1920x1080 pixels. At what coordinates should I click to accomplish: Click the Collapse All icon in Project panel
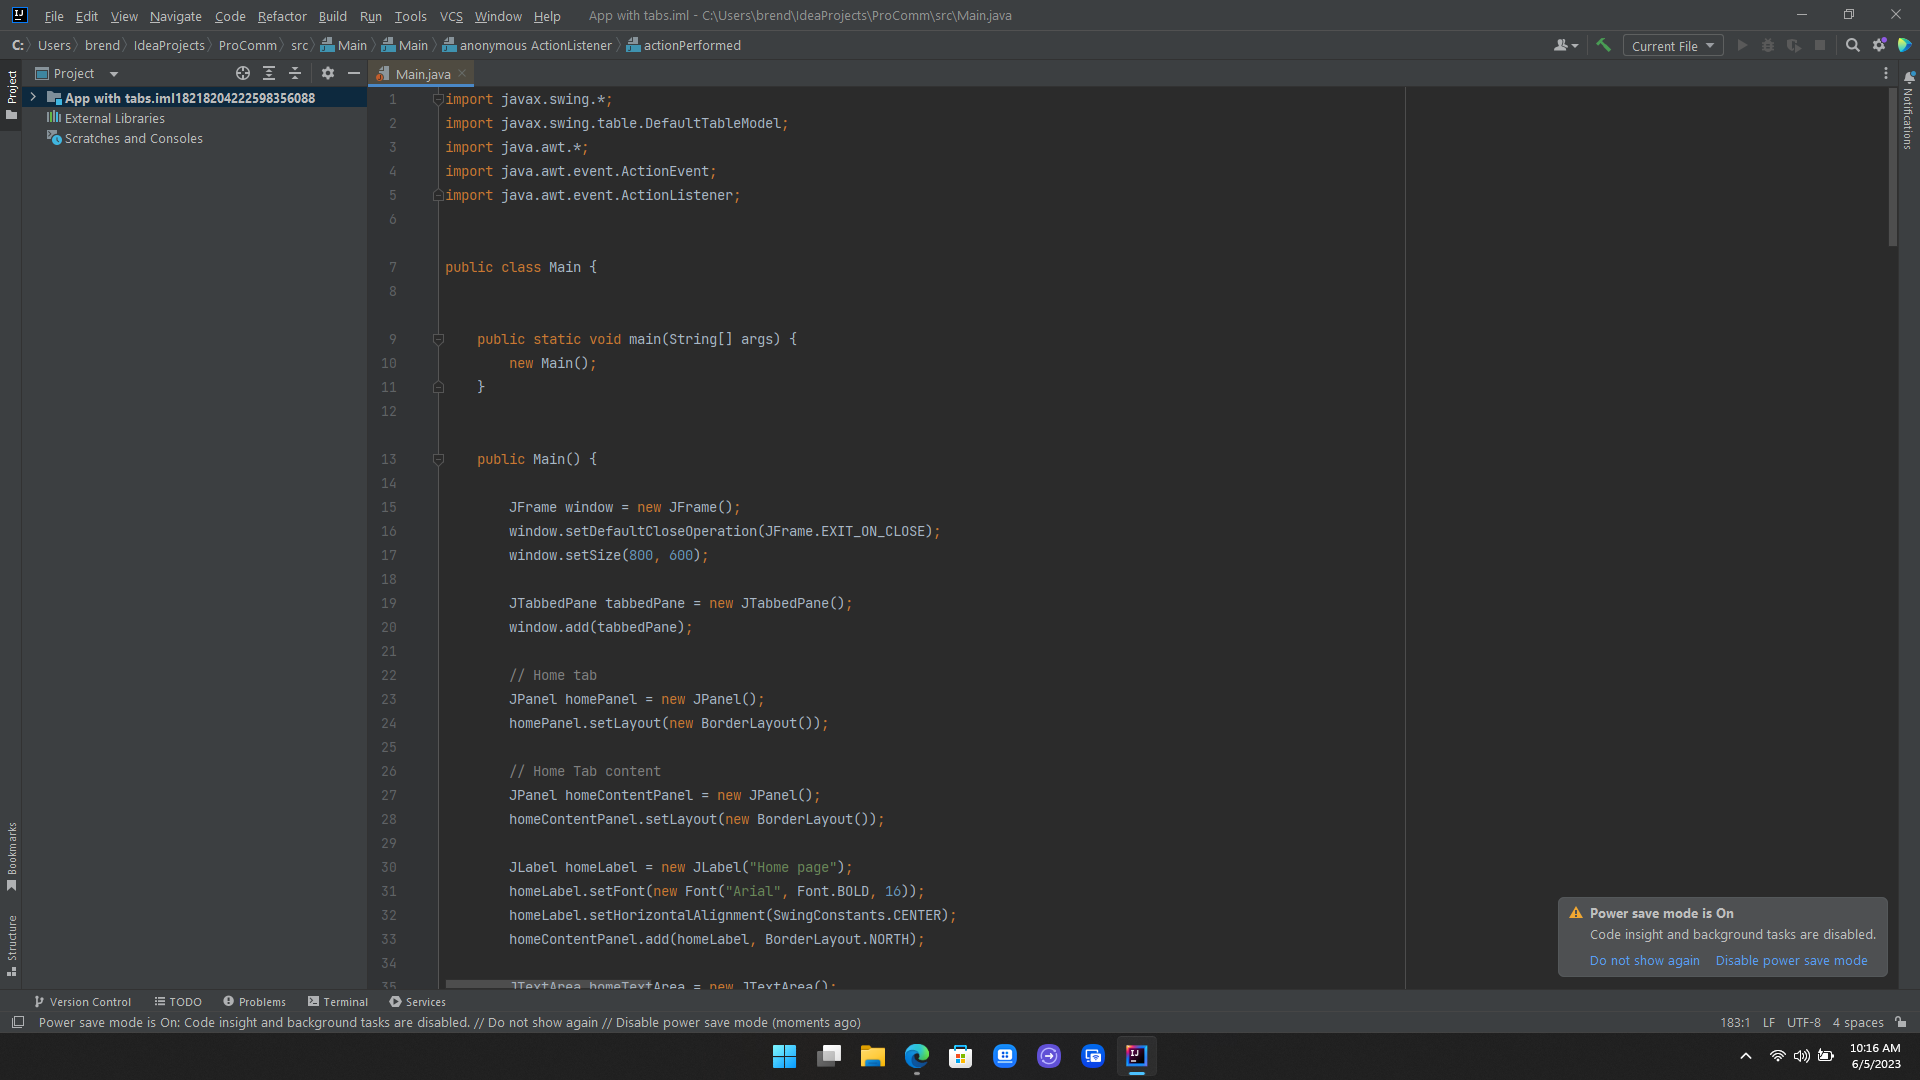(295, 73)
